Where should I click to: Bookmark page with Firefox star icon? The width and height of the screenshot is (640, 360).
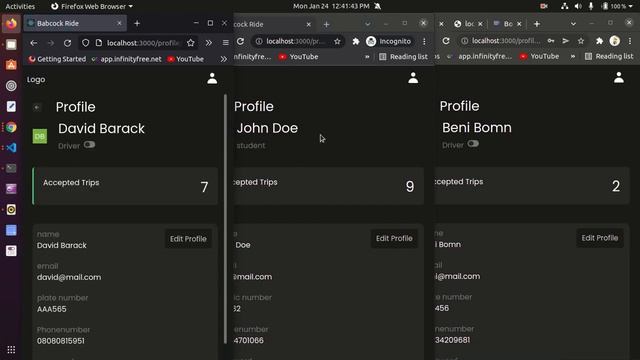click(191, 43)
